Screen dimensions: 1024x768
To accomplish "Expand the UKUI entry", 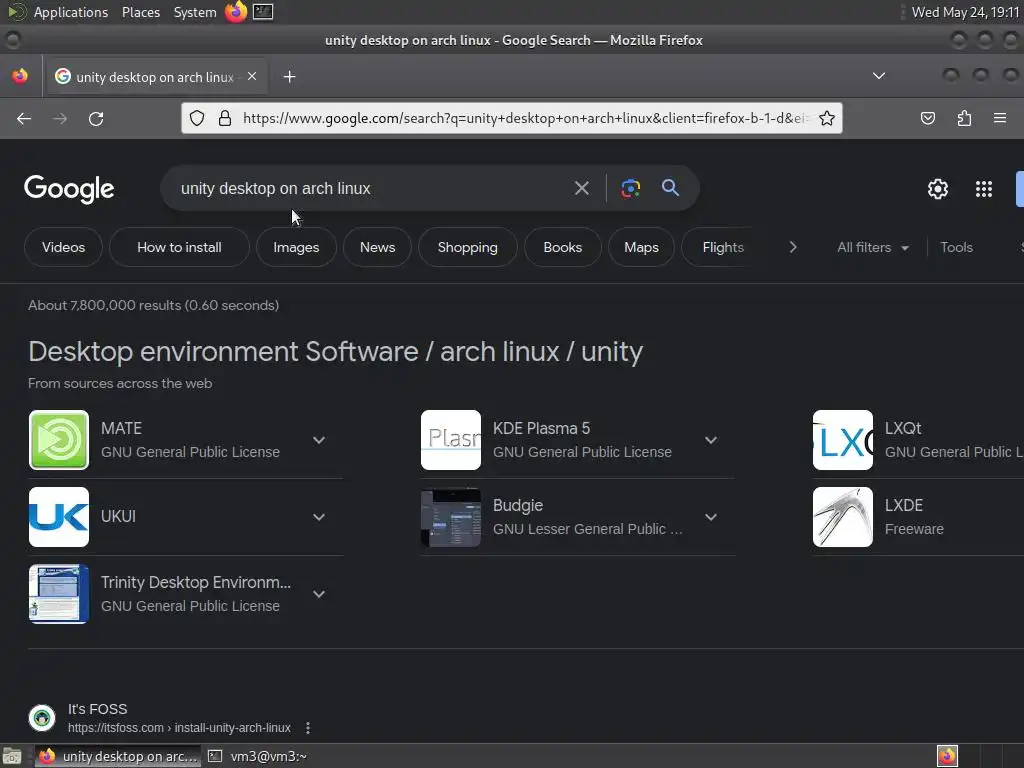I will [x=319, y=517].
